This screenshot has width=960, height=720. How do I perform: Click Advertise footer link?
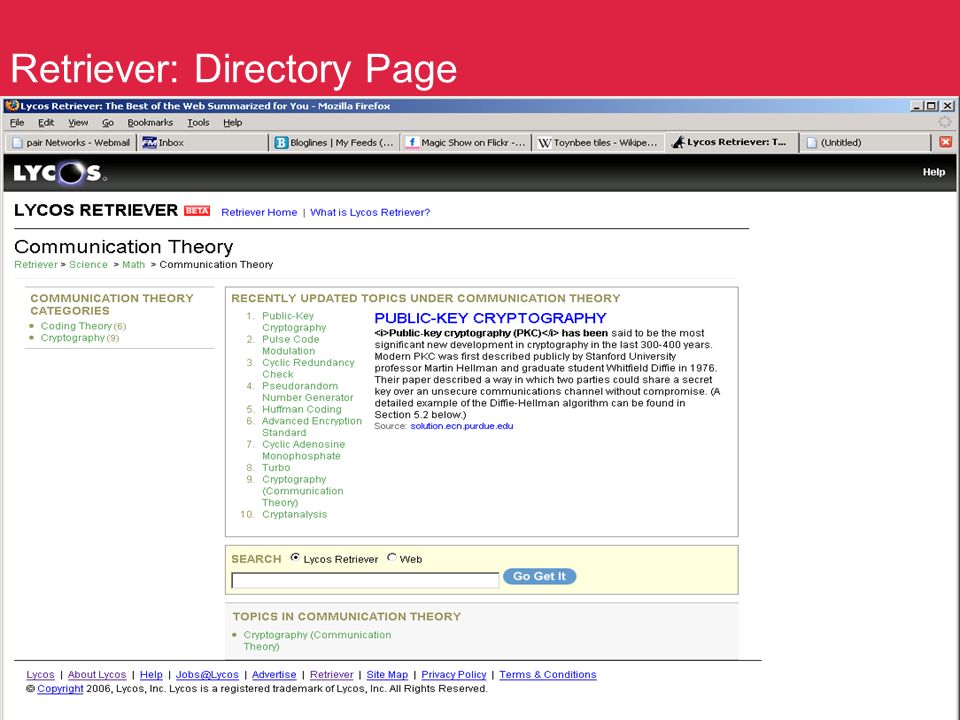pyautogui.click(x=274, y=675)
